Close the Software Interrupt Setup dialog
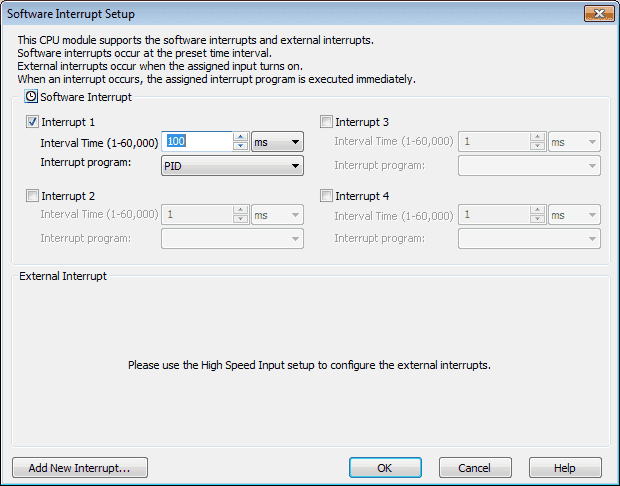The image size is (620, 486). pyautogui.click(x=599, y=14)
